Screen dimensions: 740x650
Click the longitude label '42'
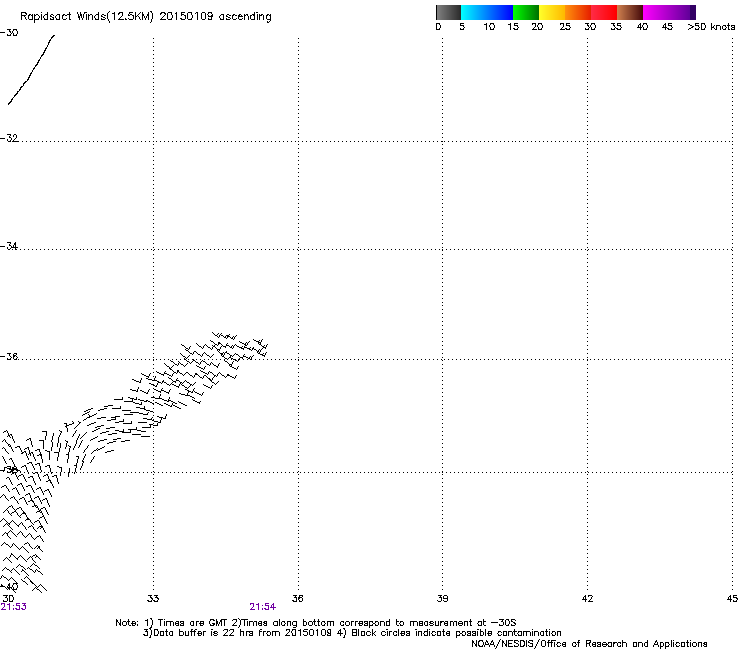point(587,599)
